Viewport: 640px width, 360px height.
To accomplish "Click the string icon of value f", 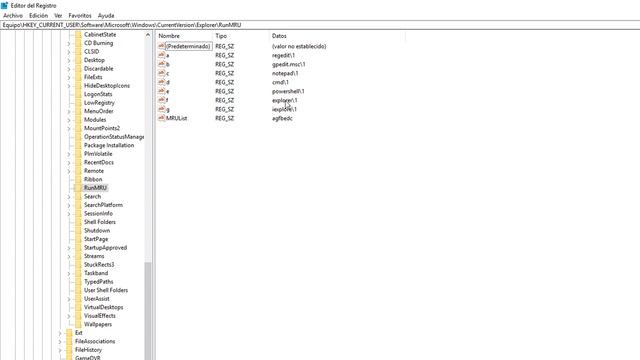I will (x=162, y=100).
